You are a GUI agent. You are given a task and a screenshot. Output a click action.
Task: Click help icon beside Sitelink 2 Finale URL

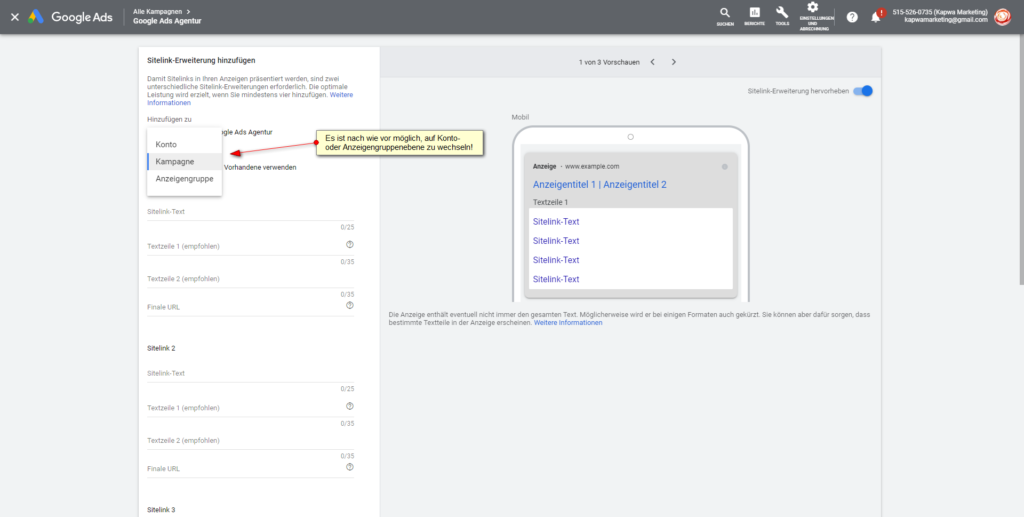350,467
